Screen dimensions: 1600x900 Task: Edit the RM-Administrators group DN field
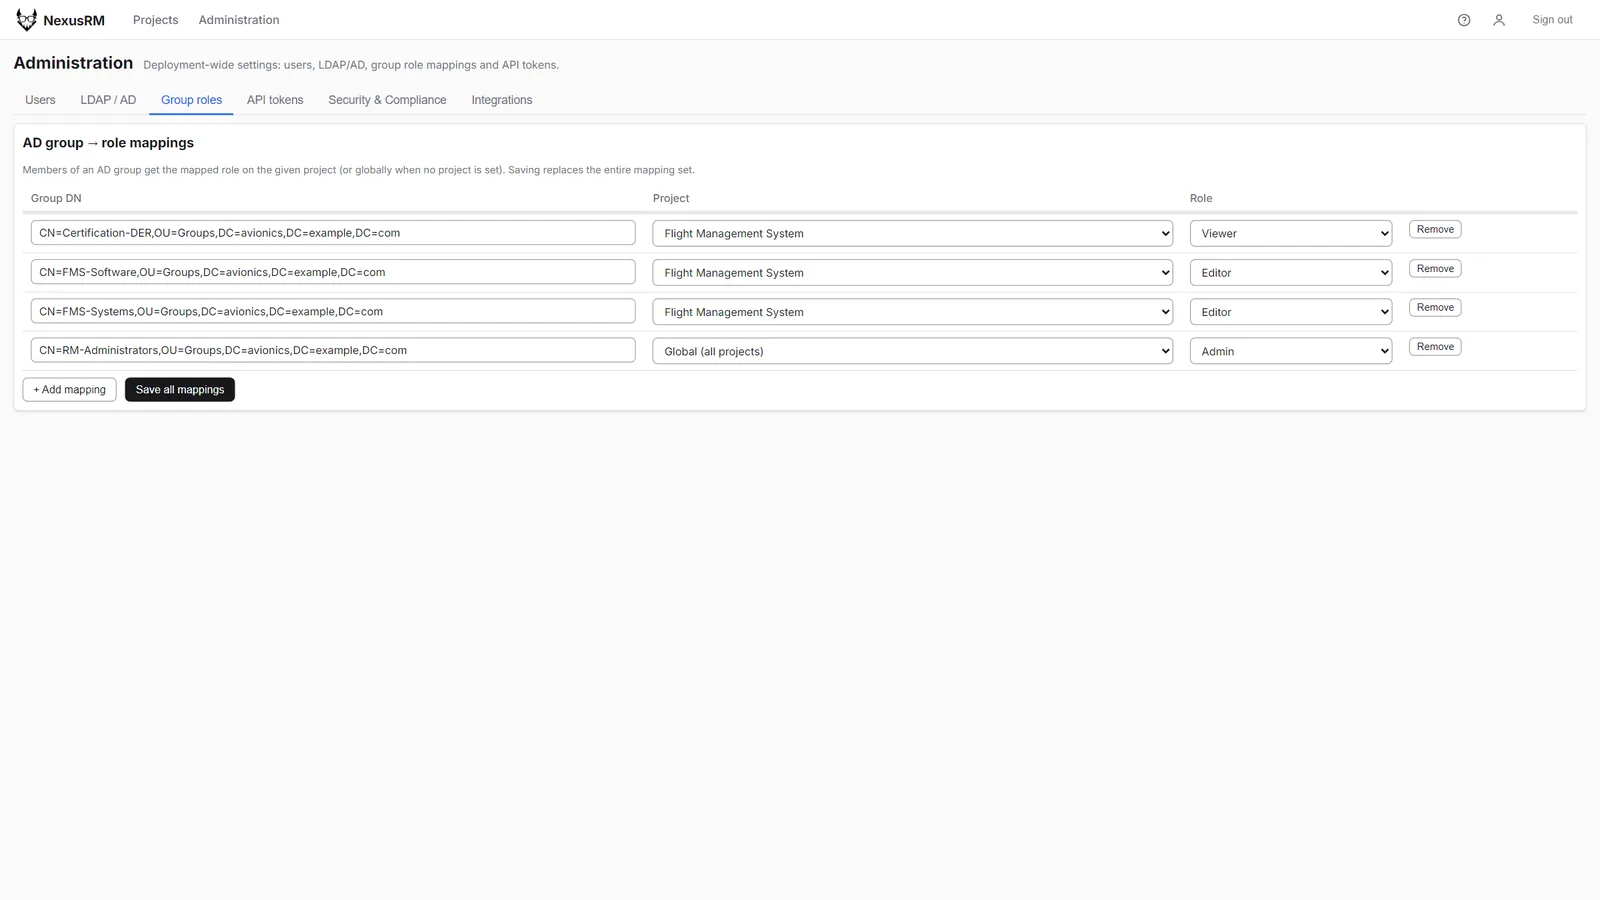point(333,350)
